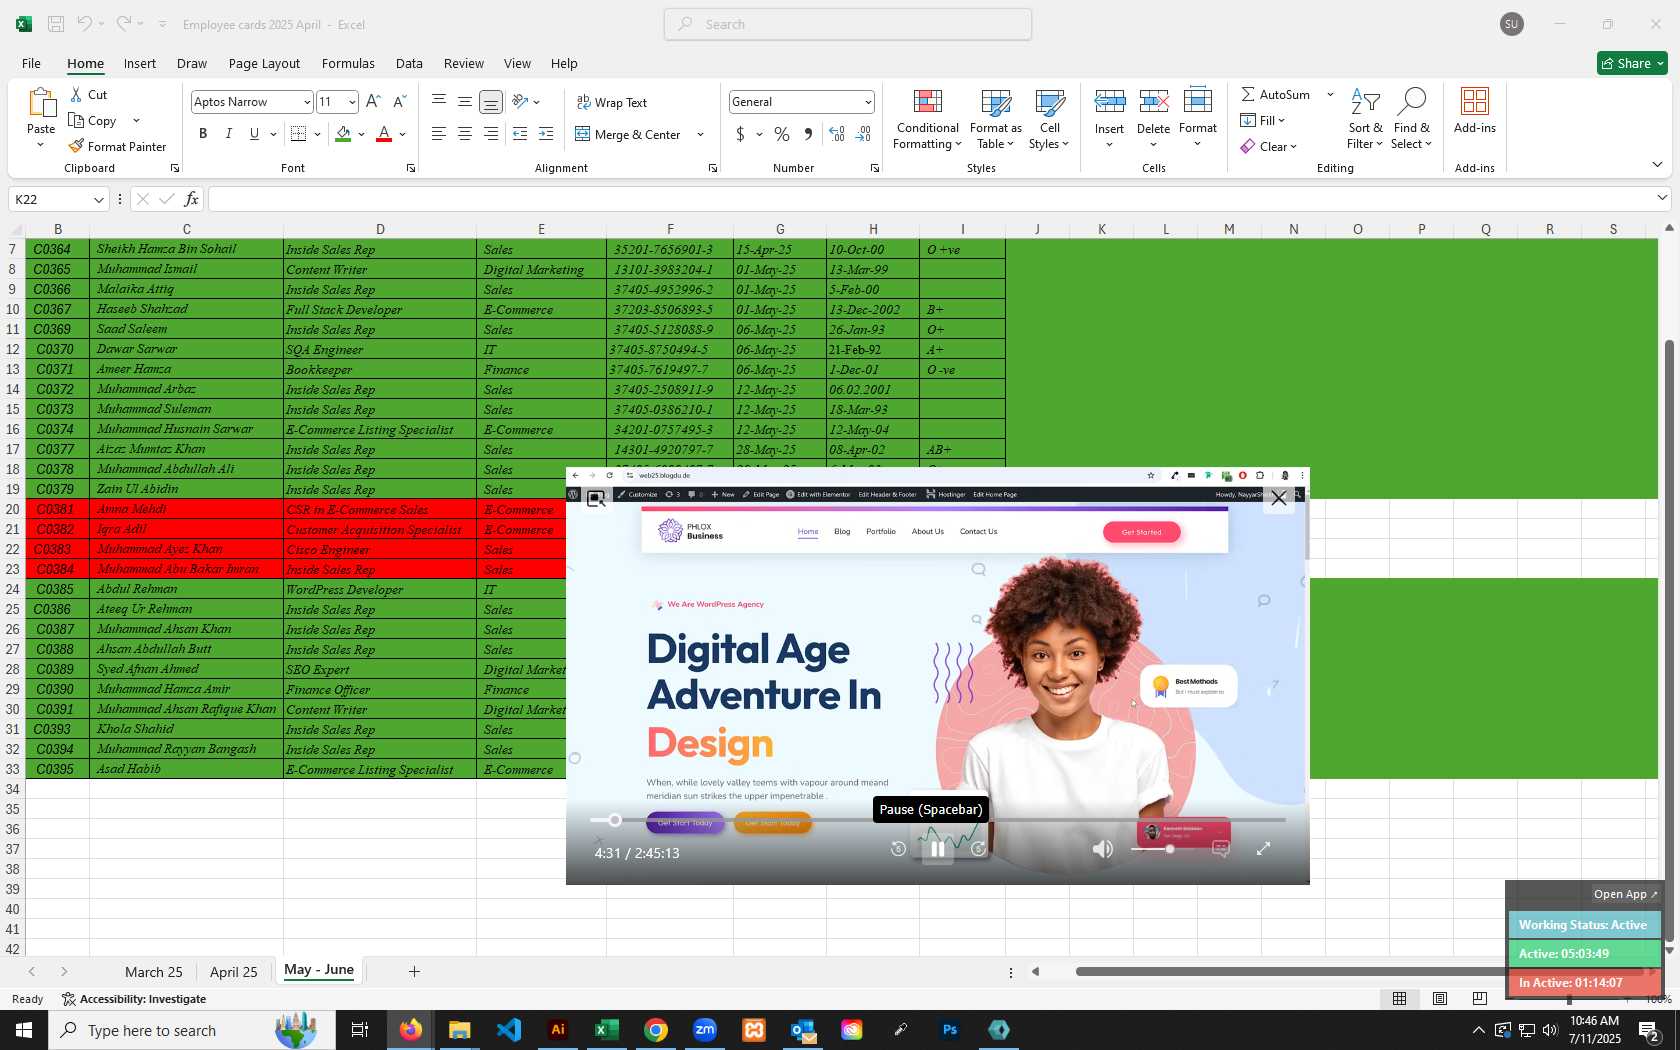Open the Insert ribbon tab
The image size is (1680, 1050).
140,63
